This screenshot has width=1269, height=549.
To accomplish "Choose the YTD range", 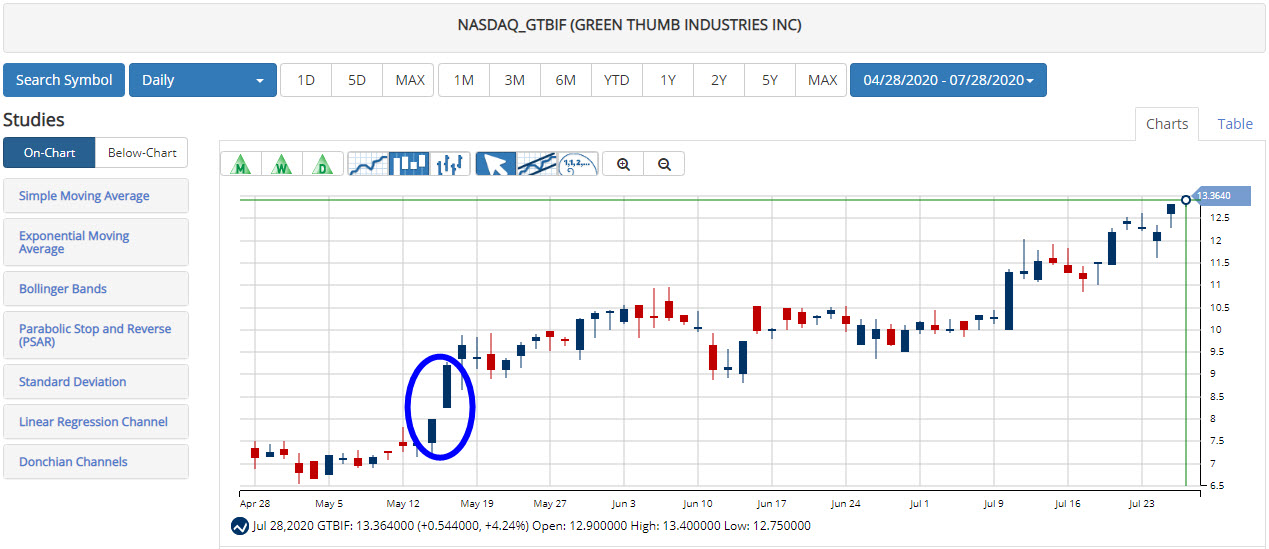I will 617,80.
